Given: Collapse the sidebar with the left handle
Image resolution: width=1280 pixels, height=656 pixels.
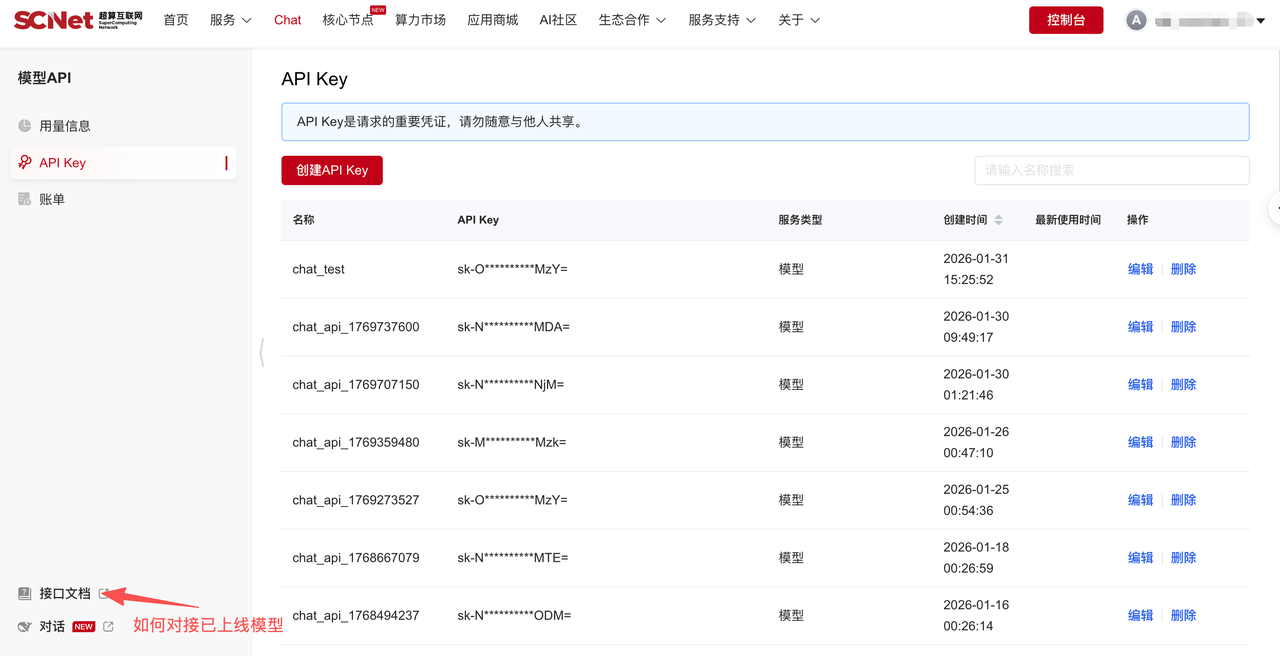Looking at the screenshot, I should point(262,352).
